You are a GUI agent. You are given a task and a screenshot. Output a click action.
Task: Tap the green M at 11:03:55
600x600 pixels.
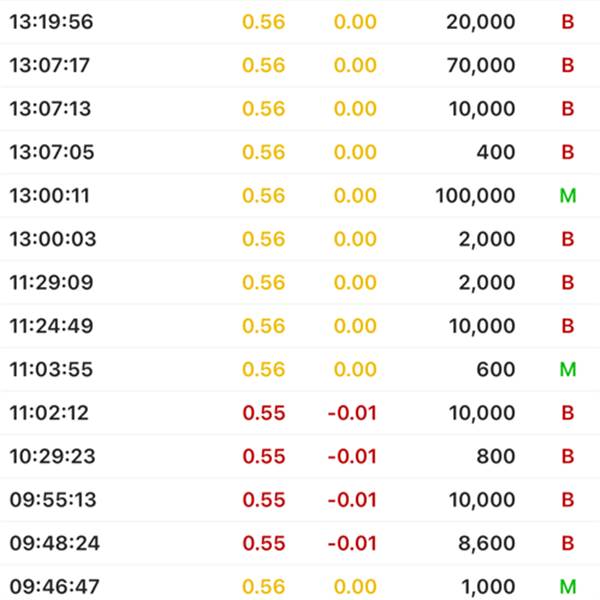pos(568,369)
